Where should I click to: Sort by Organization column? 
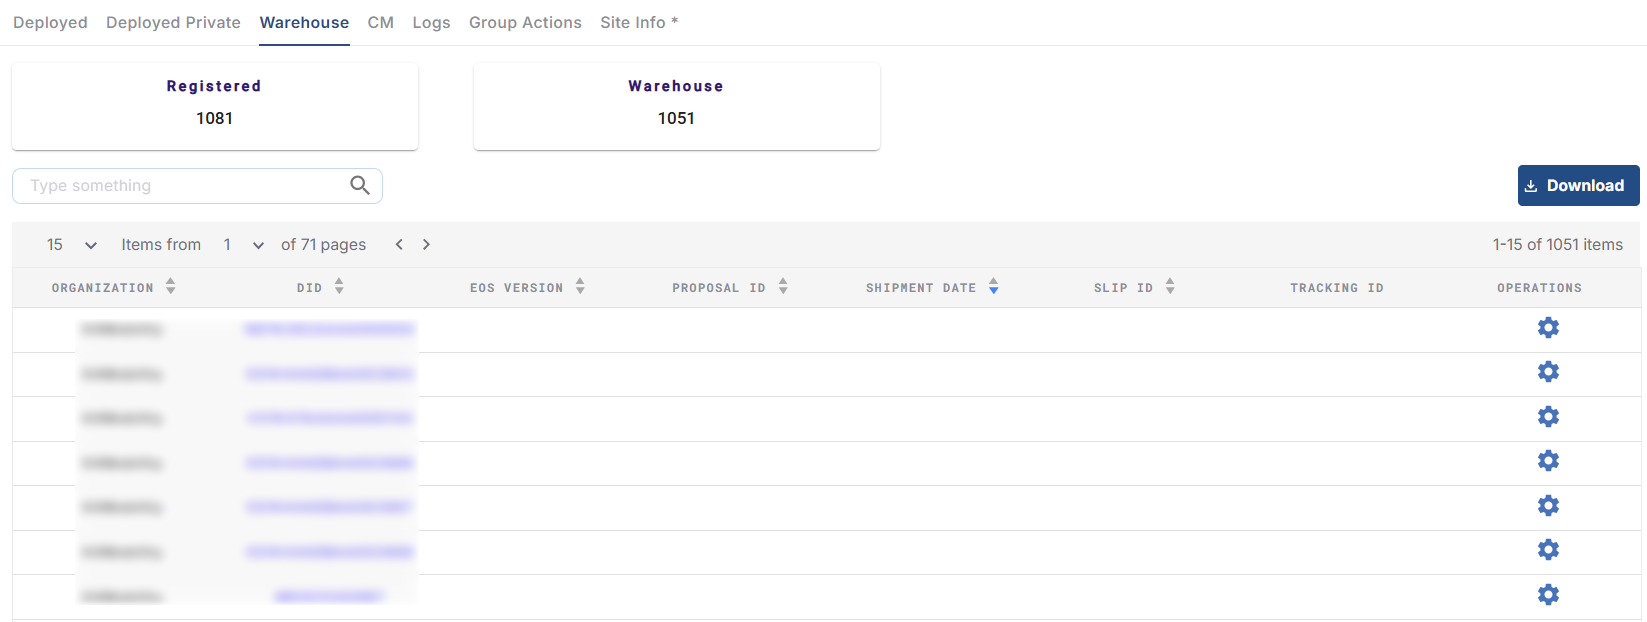[171, 287]
